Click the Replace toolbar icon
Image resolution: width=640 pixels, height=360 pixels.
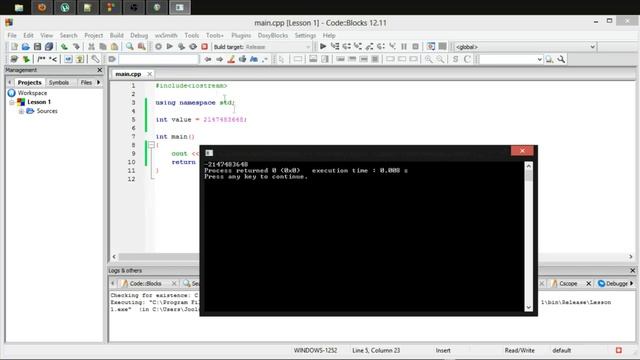(x=142, y=47)
